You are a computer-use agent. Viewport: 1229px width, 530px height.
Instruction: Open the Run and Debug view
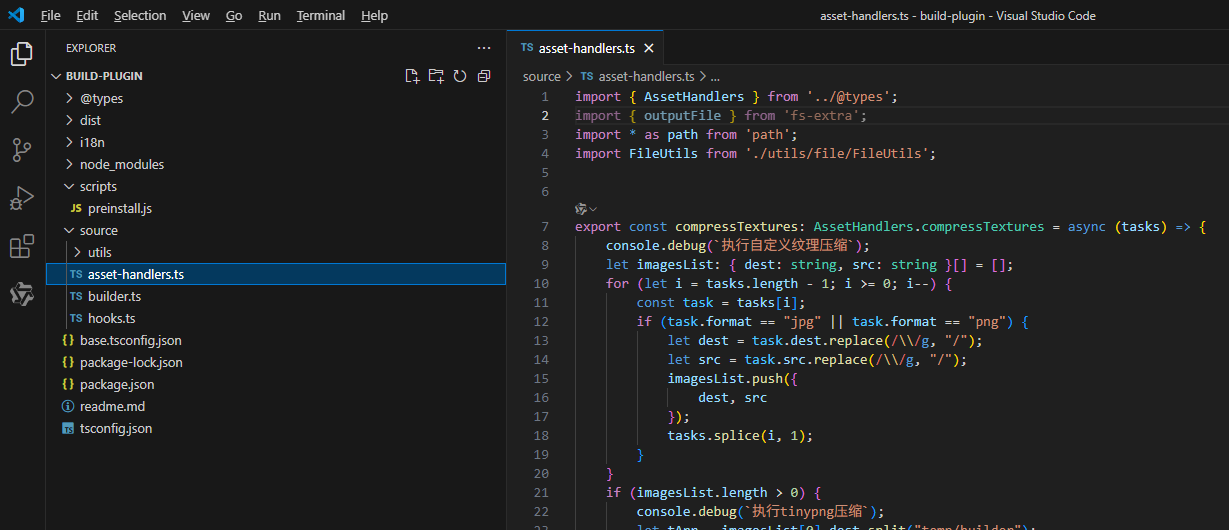click(22, 198)
